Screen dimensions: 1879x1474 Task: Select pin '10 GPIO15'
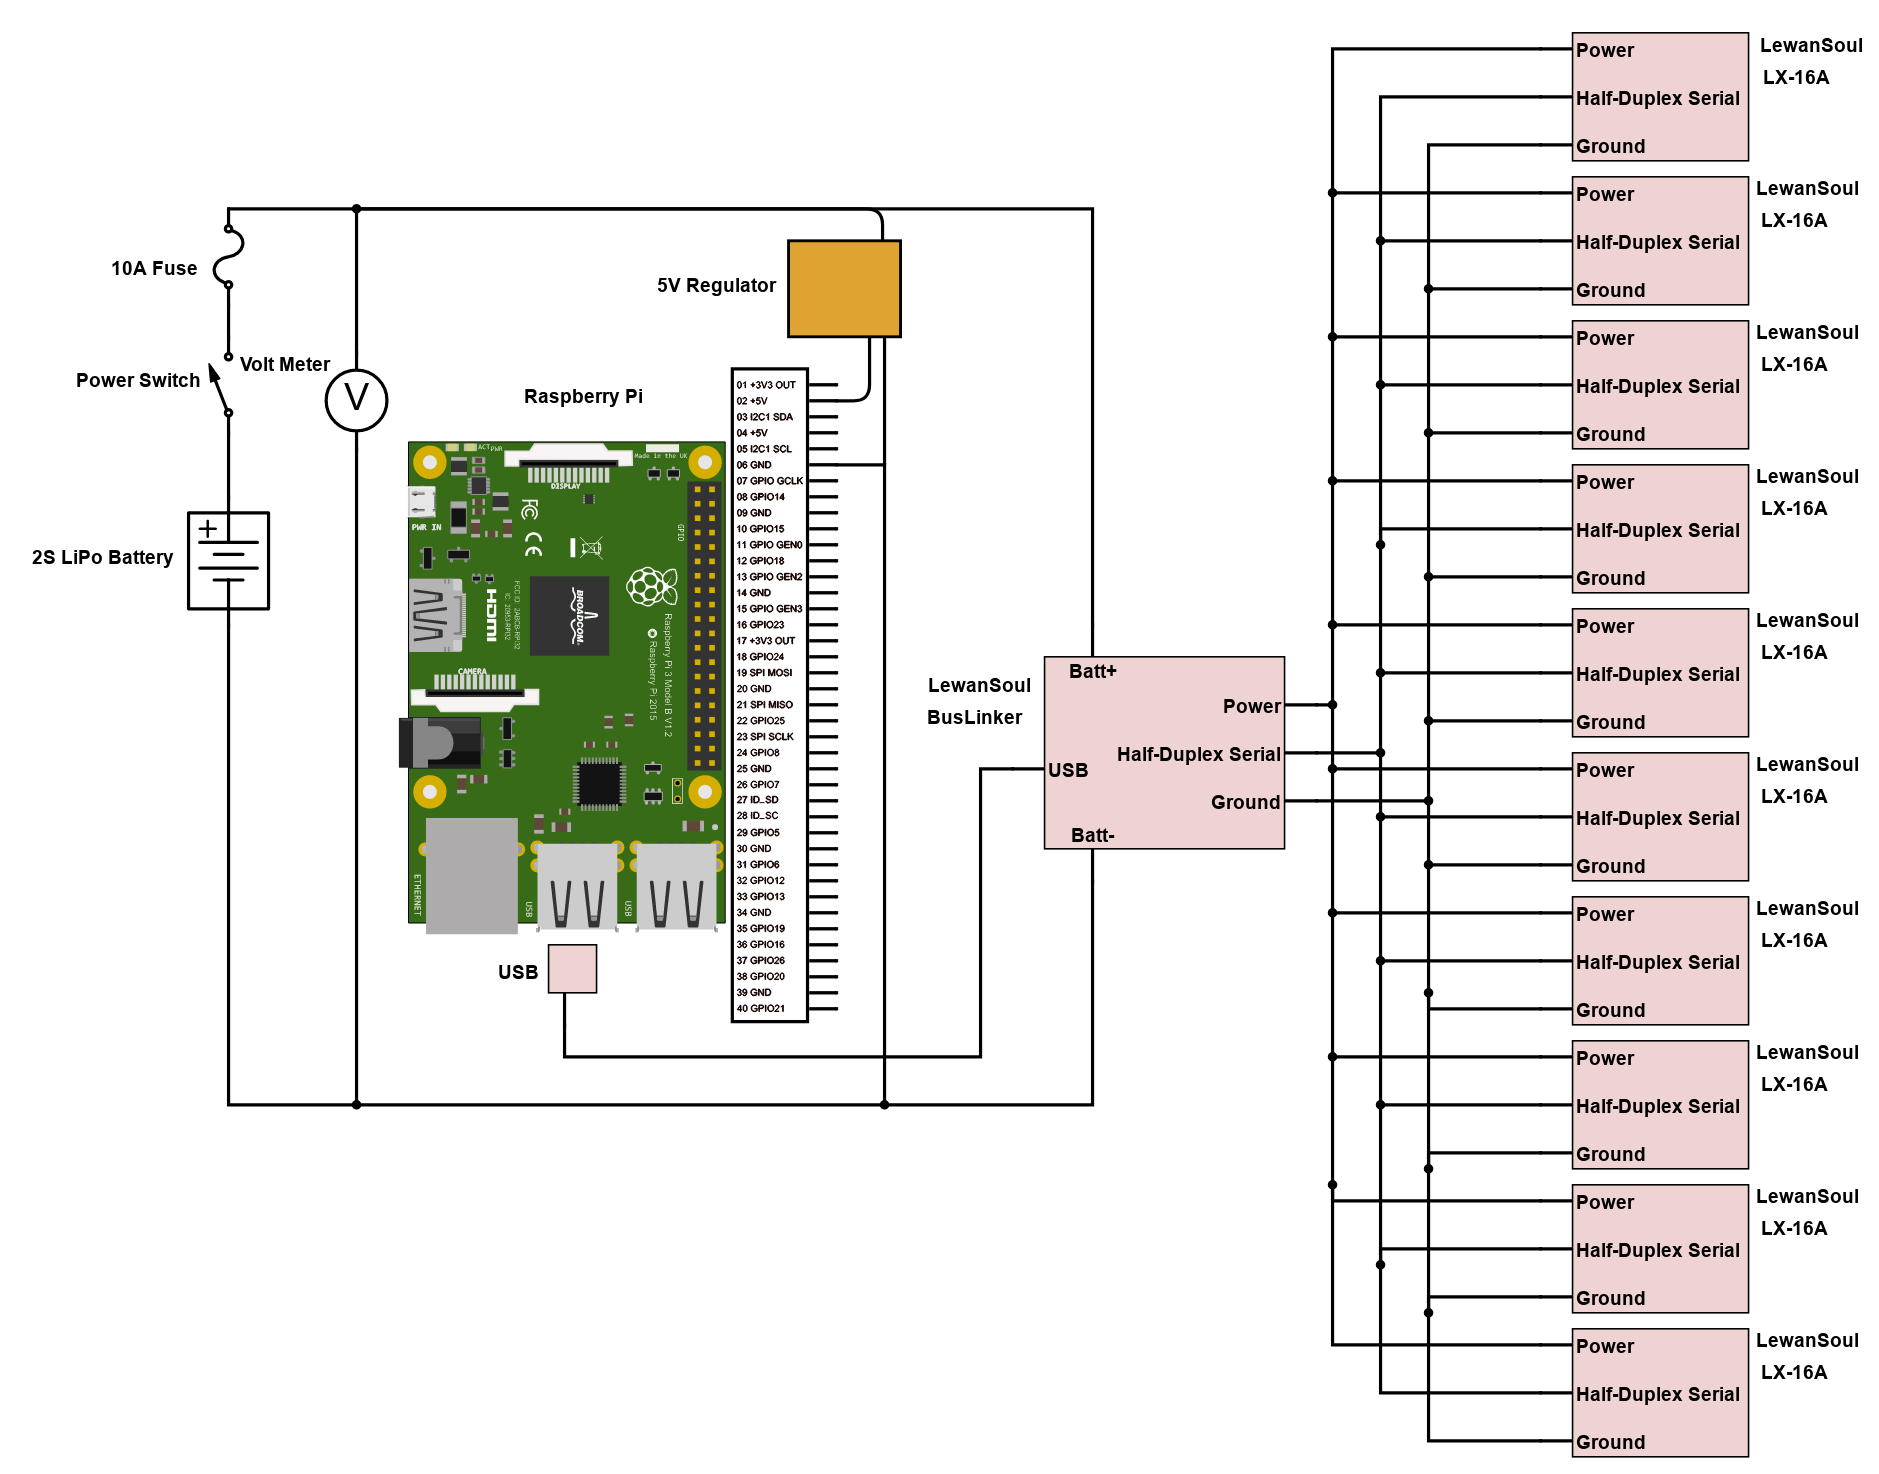coord(761,529)
